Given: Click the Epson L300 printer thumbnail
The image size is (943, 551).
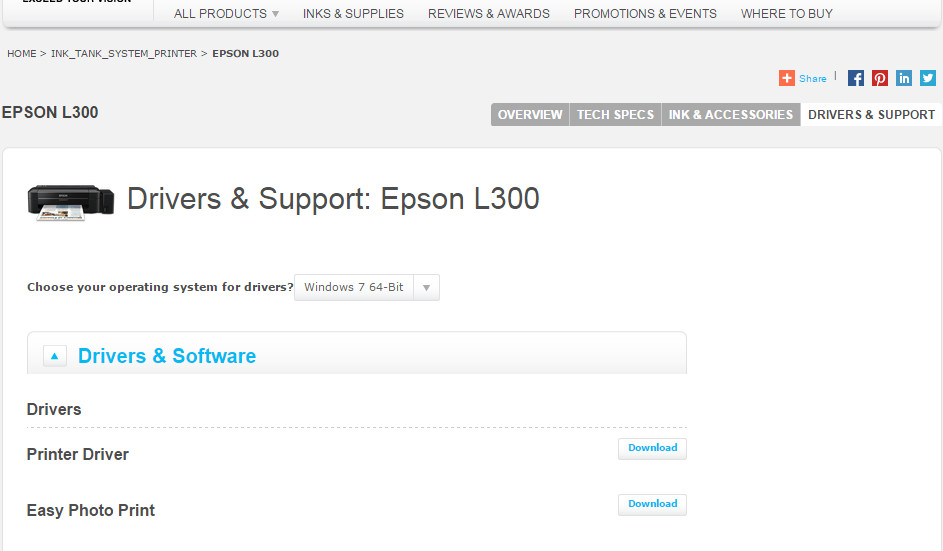Looking at the screenshot, I should (70, 202).
